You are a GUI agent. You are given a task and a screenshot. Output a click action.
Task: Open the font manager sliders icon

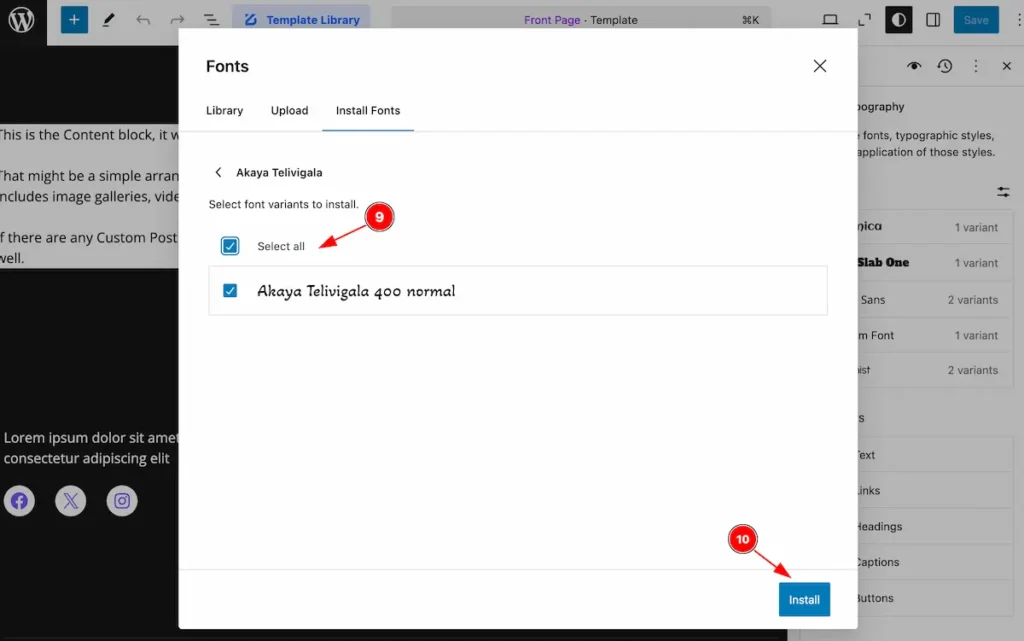pos(1003,191)
